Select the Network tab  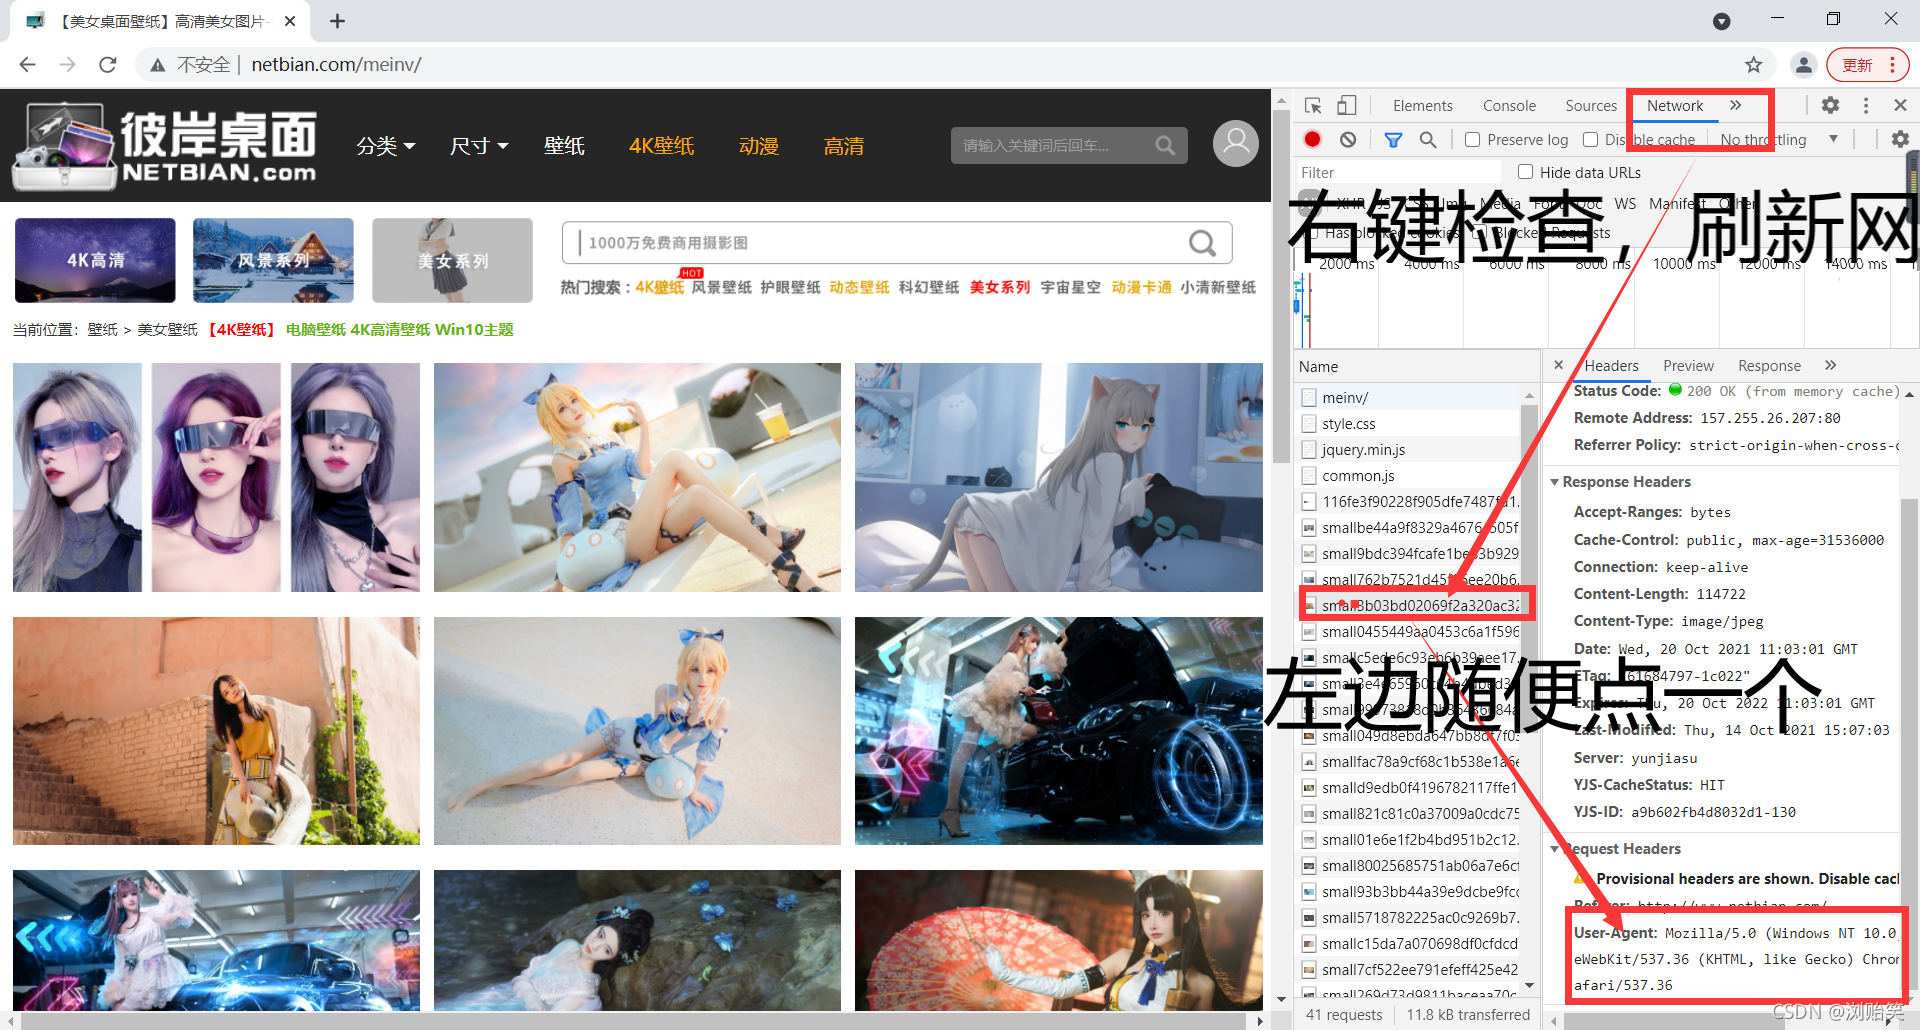[x=1675, y=106]
